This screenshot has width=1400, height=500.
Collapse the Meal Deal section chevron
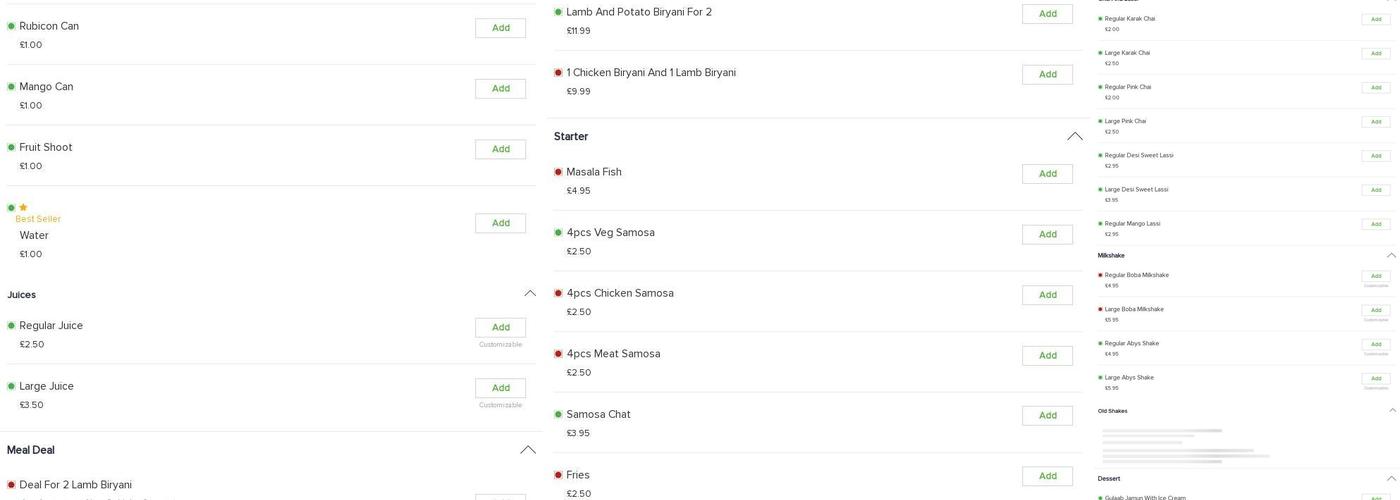[x=528, y=450]
